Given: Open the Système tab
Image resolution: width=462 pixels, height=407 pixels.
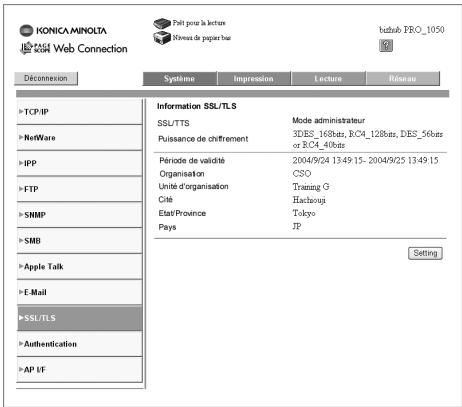Looking at the screenshot, I should pos(180,79).
